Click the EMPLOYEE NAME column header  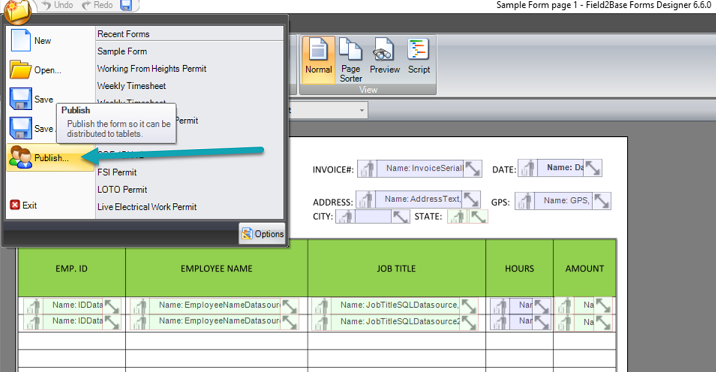[216, 268]
